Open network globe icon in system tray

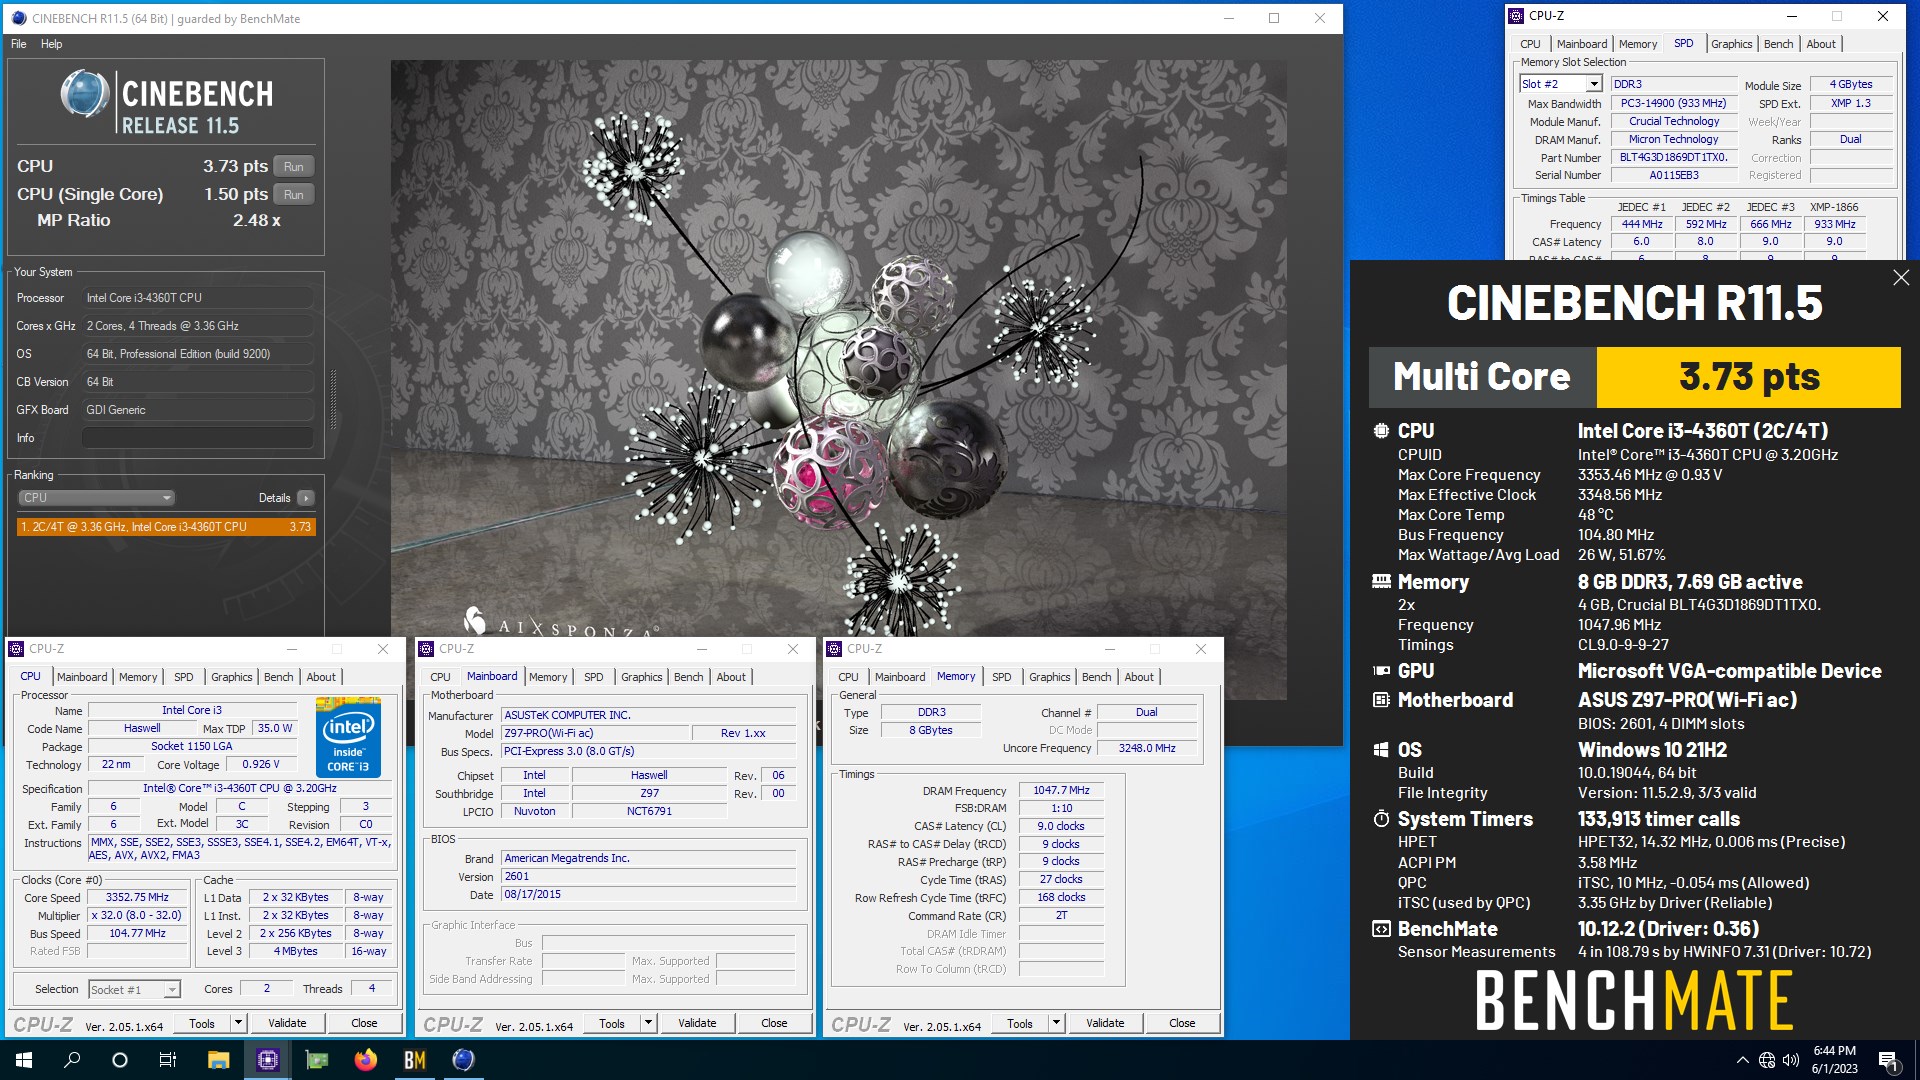pos(1767,1060)
